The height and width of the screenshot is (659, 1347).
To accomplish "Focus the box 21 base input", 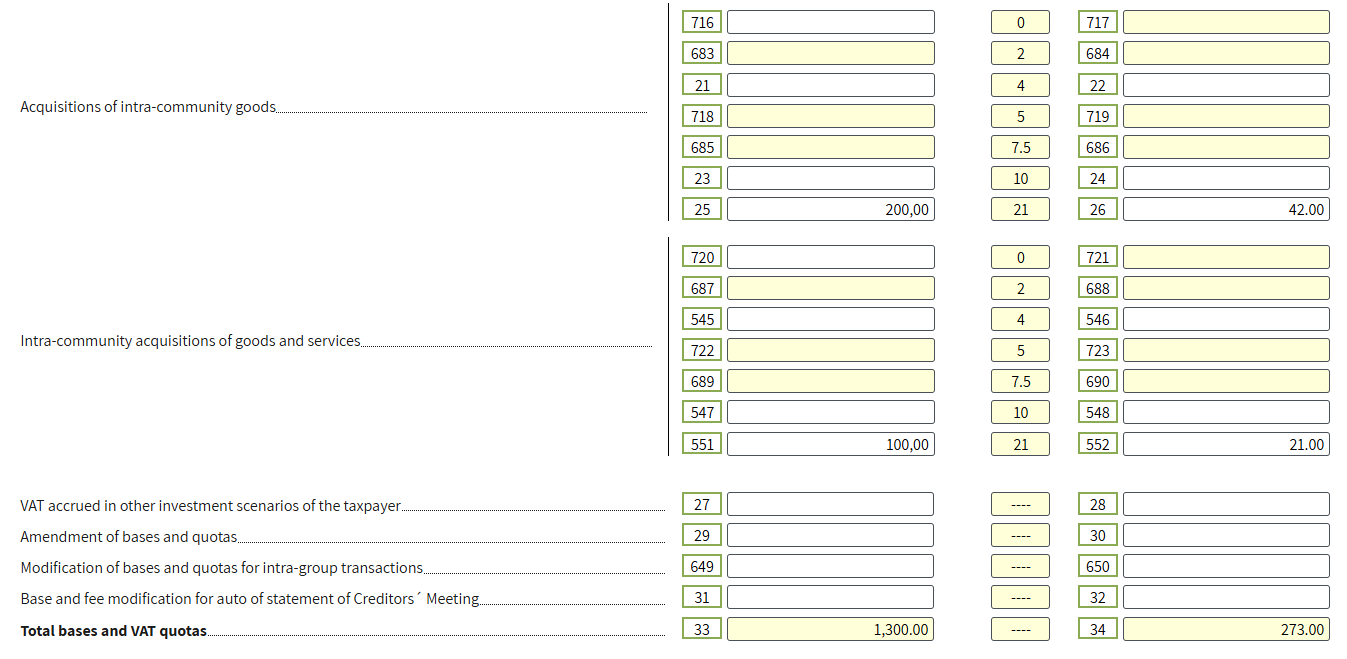I will click(830, 85).
